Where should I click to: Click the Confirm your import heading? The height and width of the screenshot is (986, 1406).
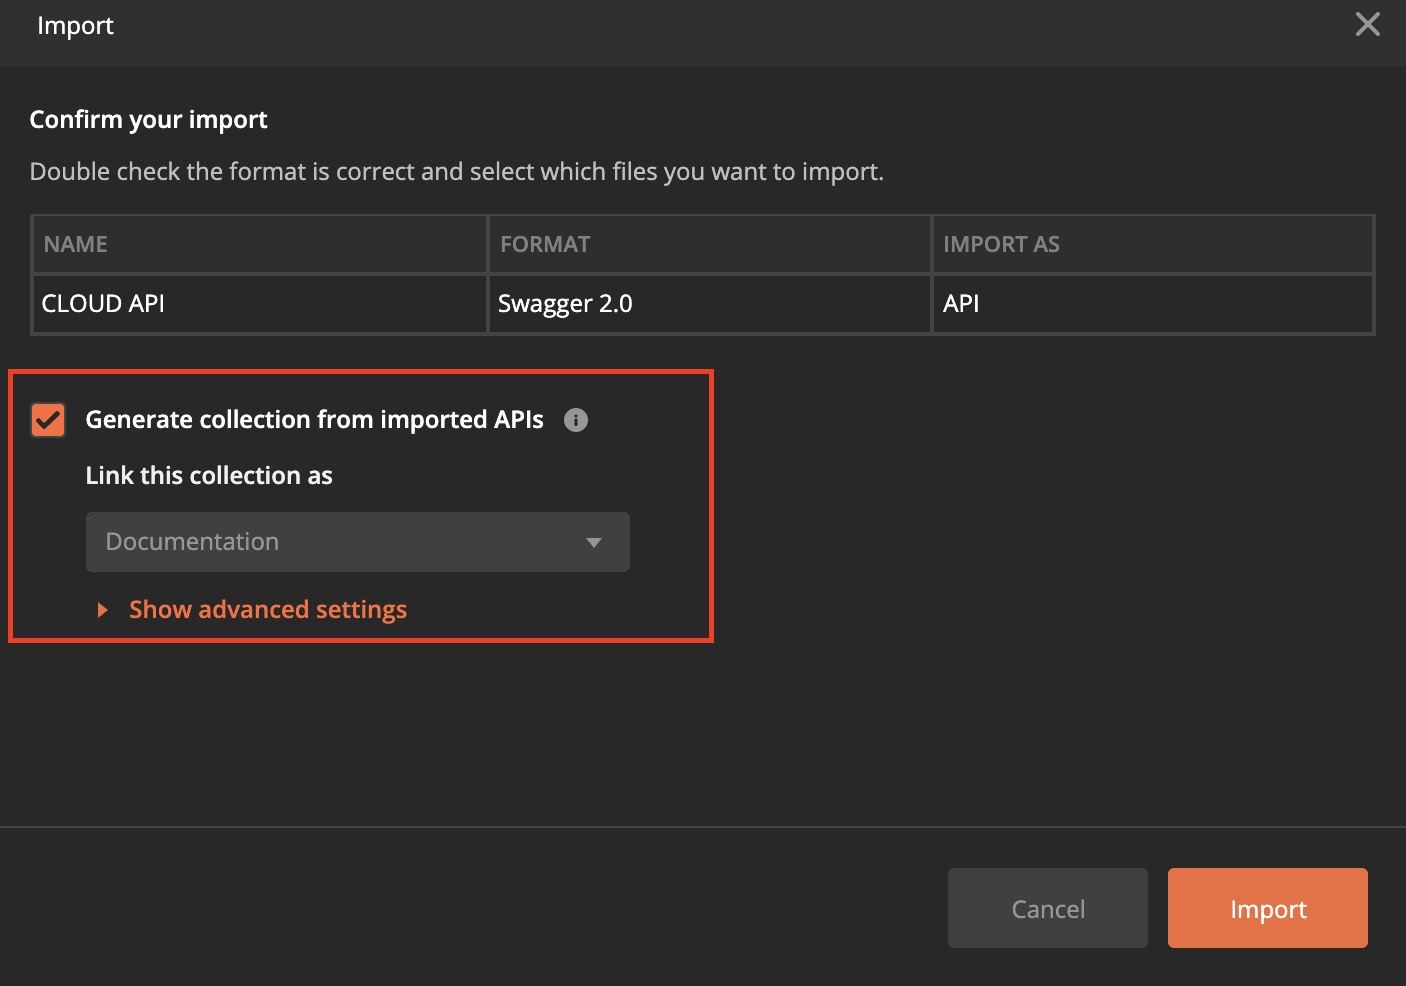click(148, 120)
